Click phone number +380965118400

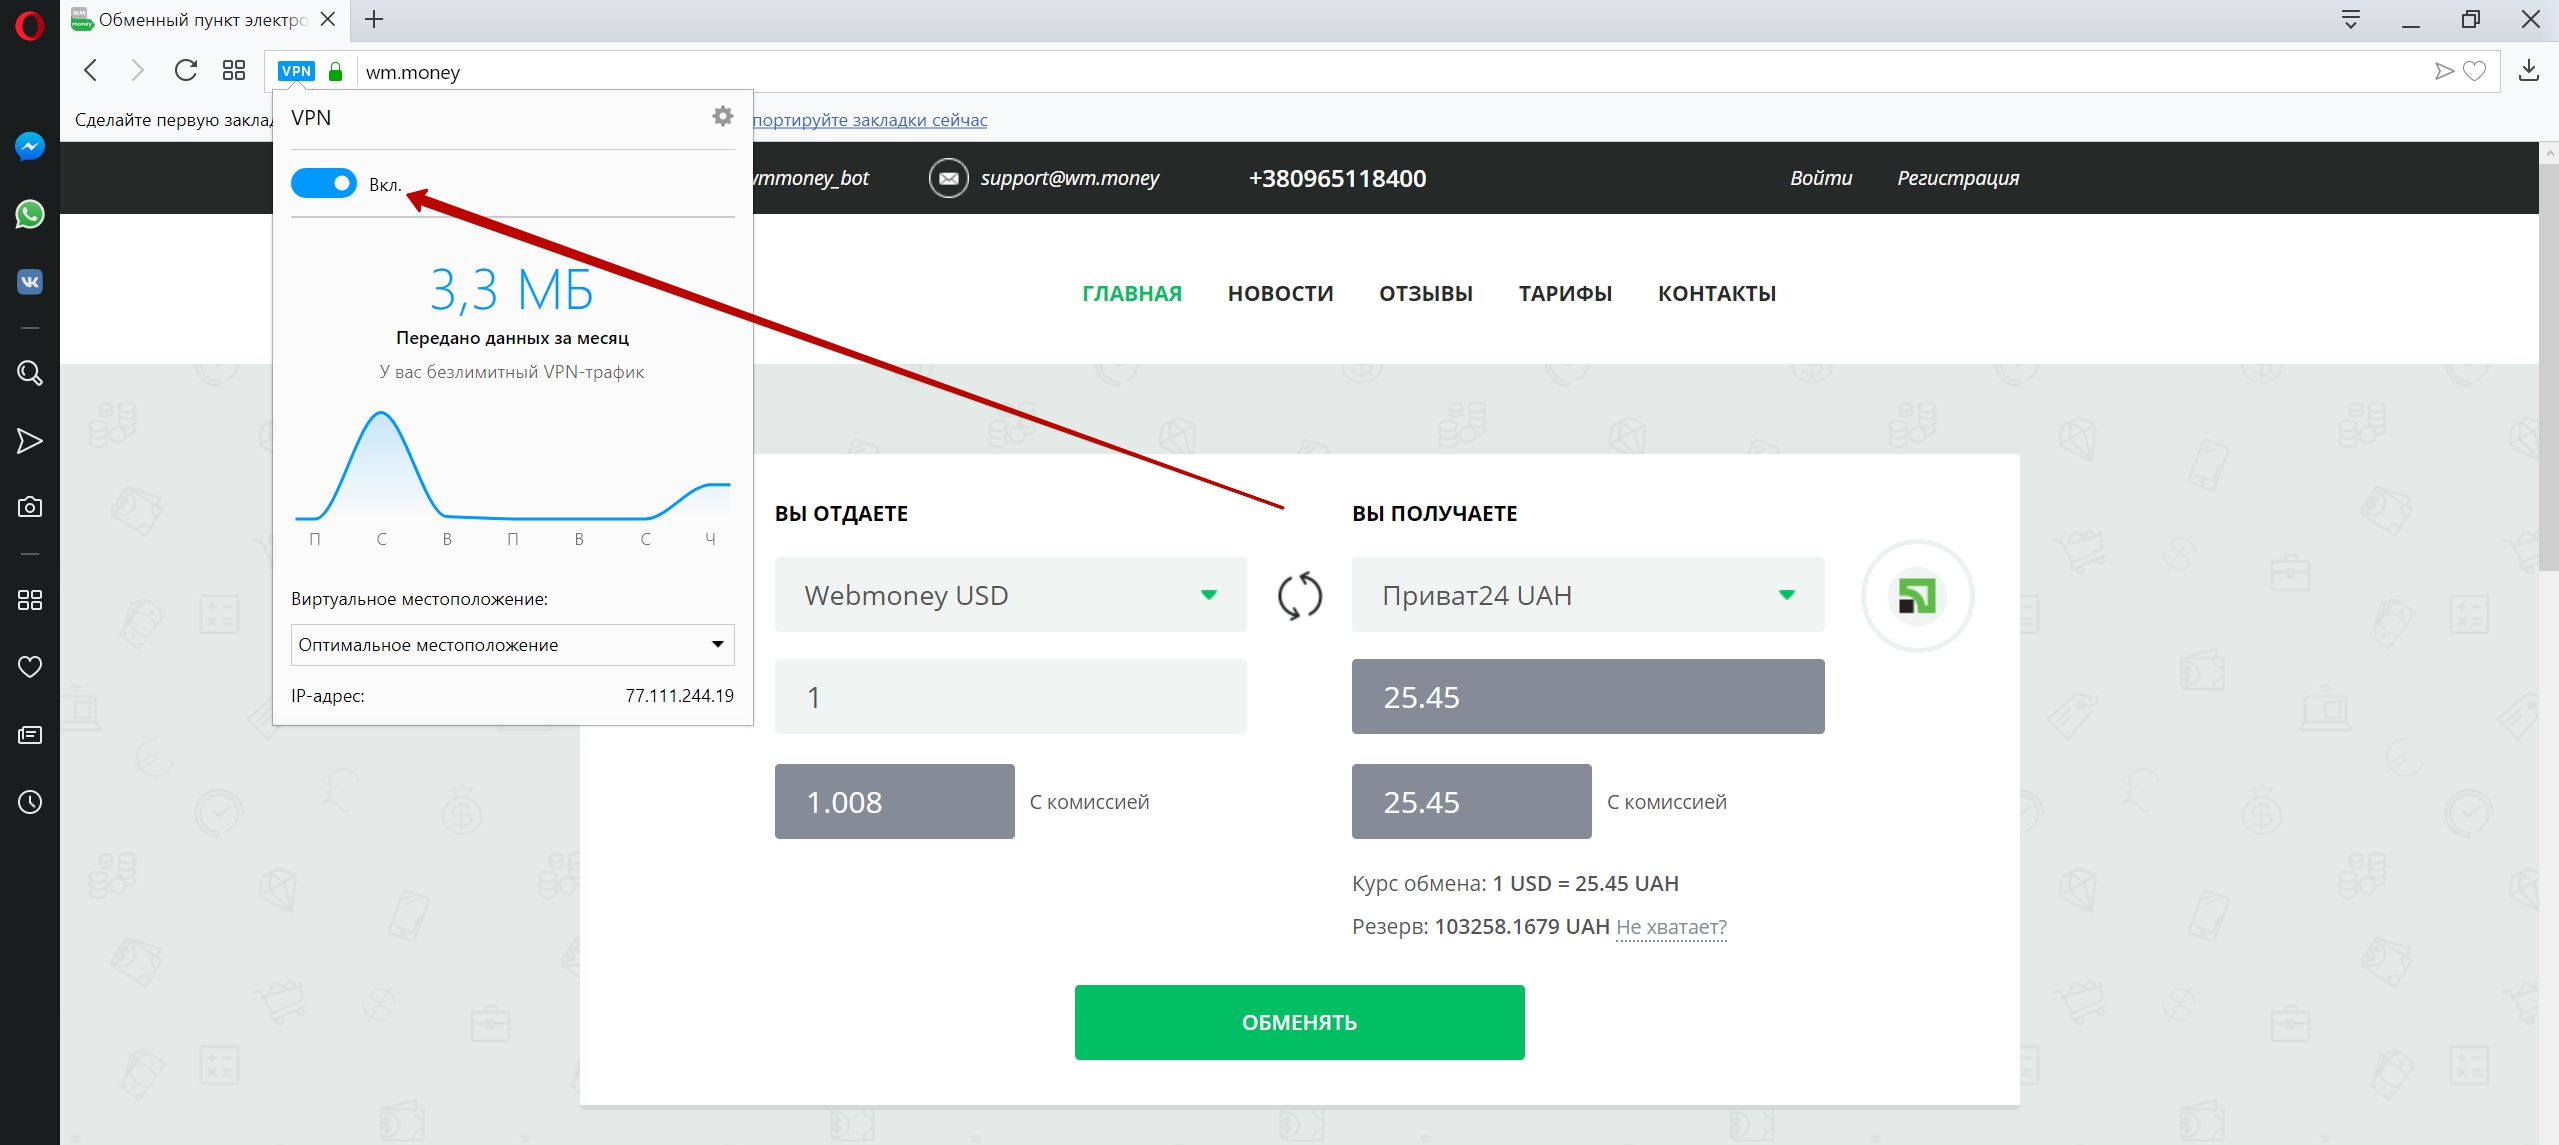[1337, 178]
